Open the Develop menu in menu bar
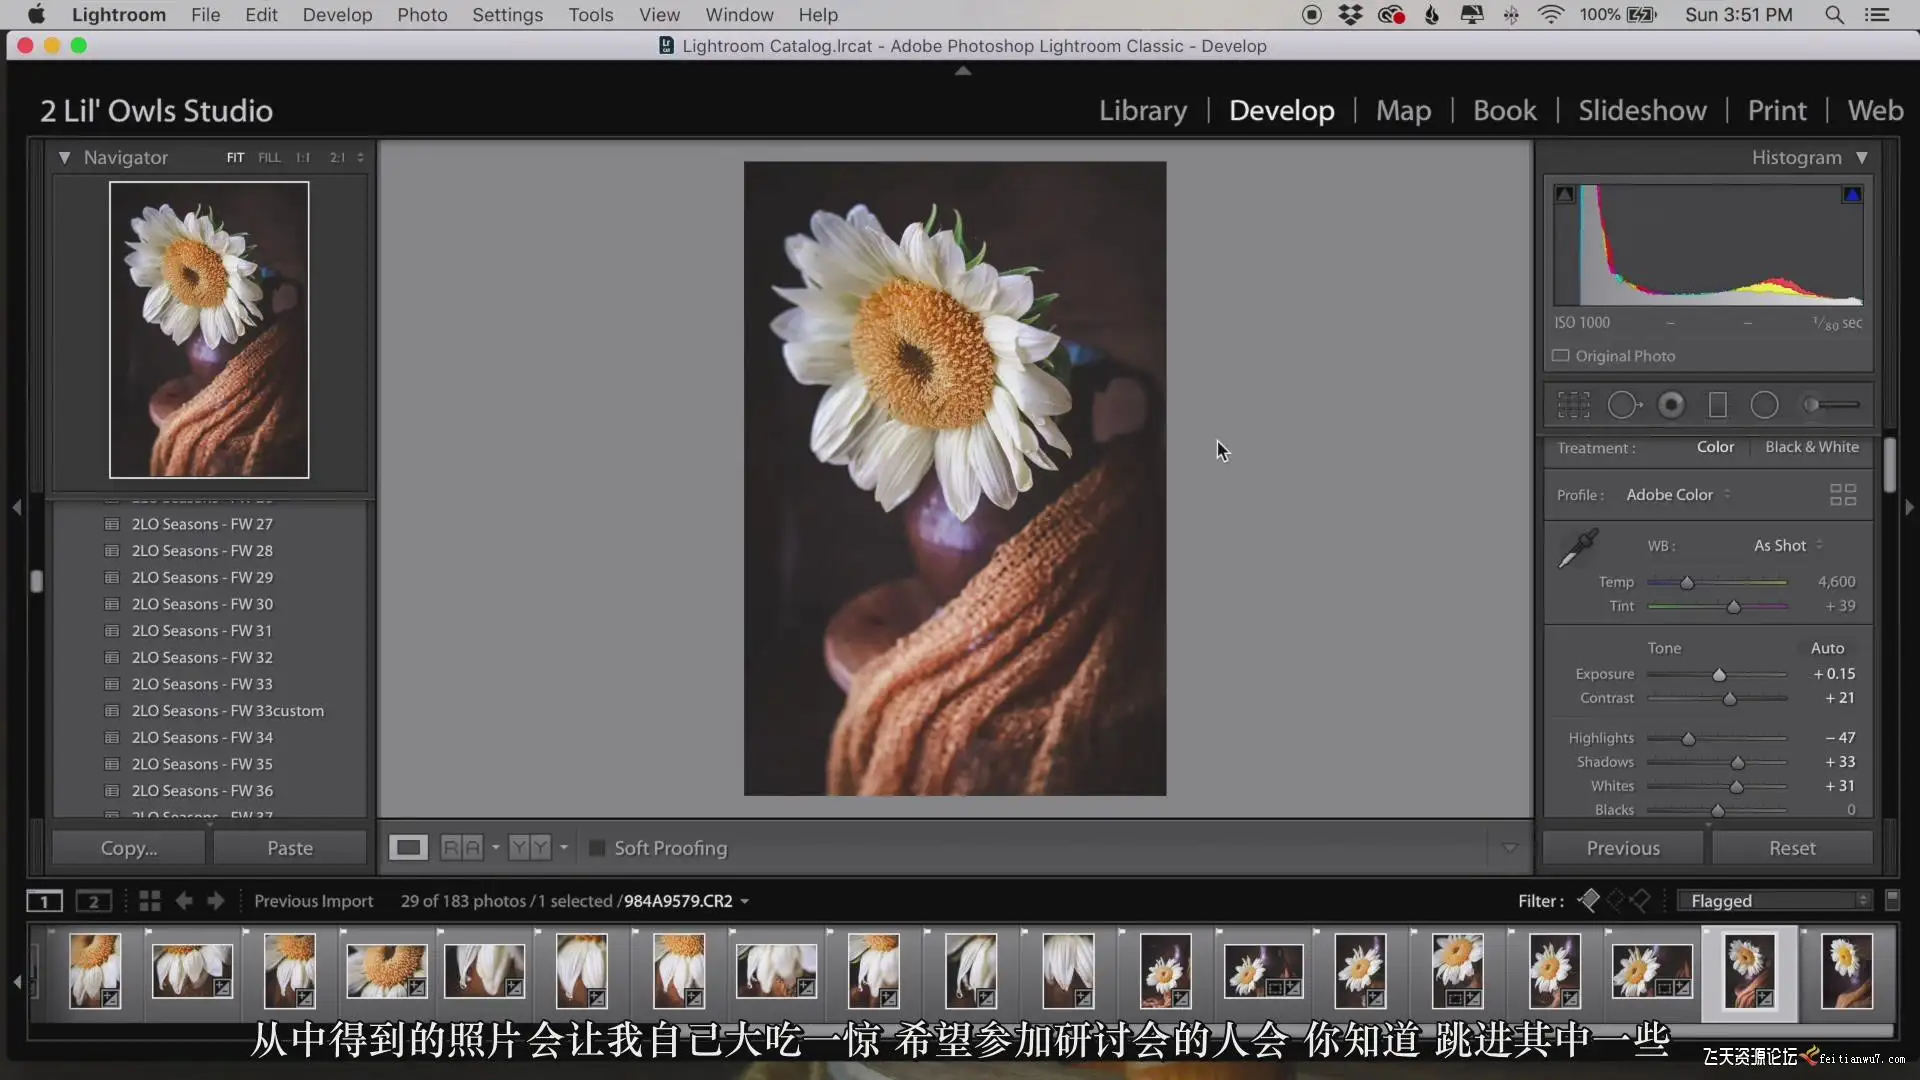Viewport: 1920px width, 1080px height. (337, 15)
